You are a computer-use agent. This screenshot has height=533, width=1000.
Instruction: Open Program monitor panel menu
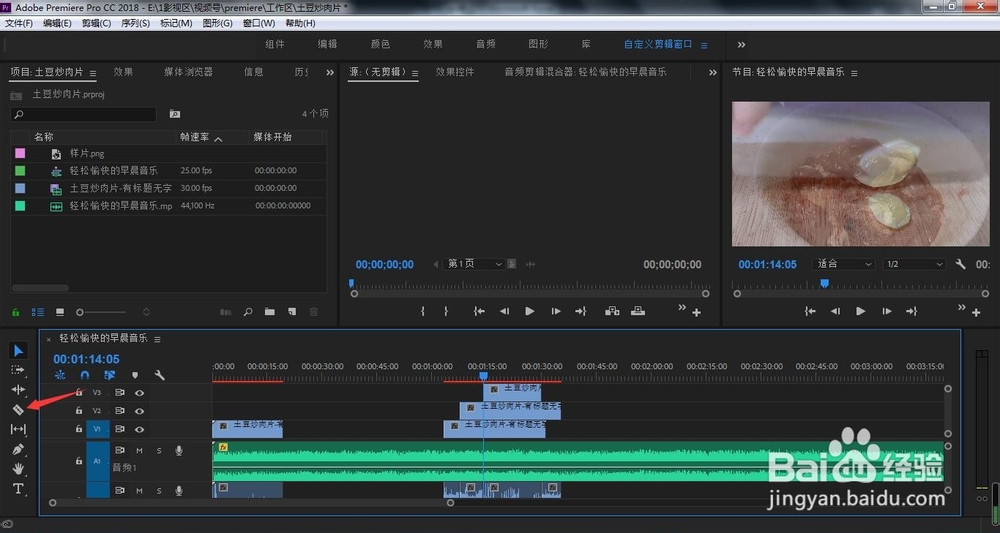pos(855,73)
